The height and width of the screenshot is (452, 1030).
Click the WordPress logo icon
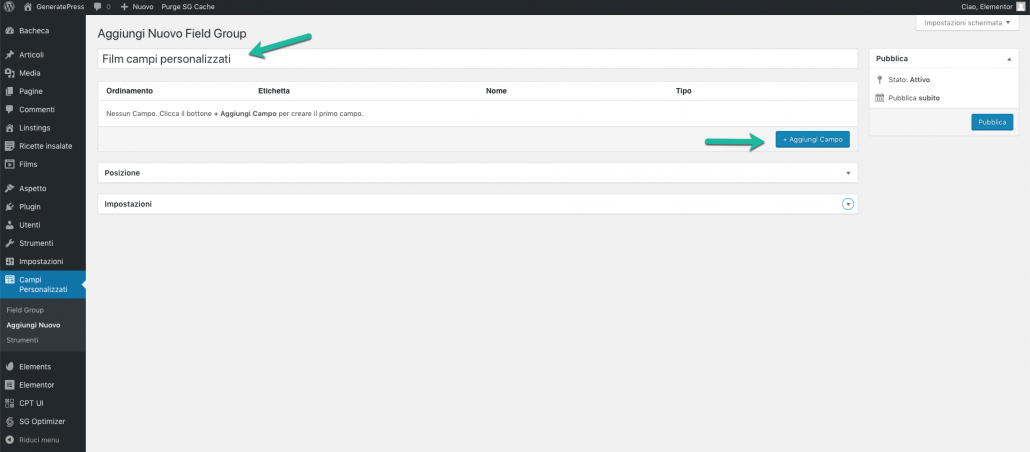pos(9,7)
